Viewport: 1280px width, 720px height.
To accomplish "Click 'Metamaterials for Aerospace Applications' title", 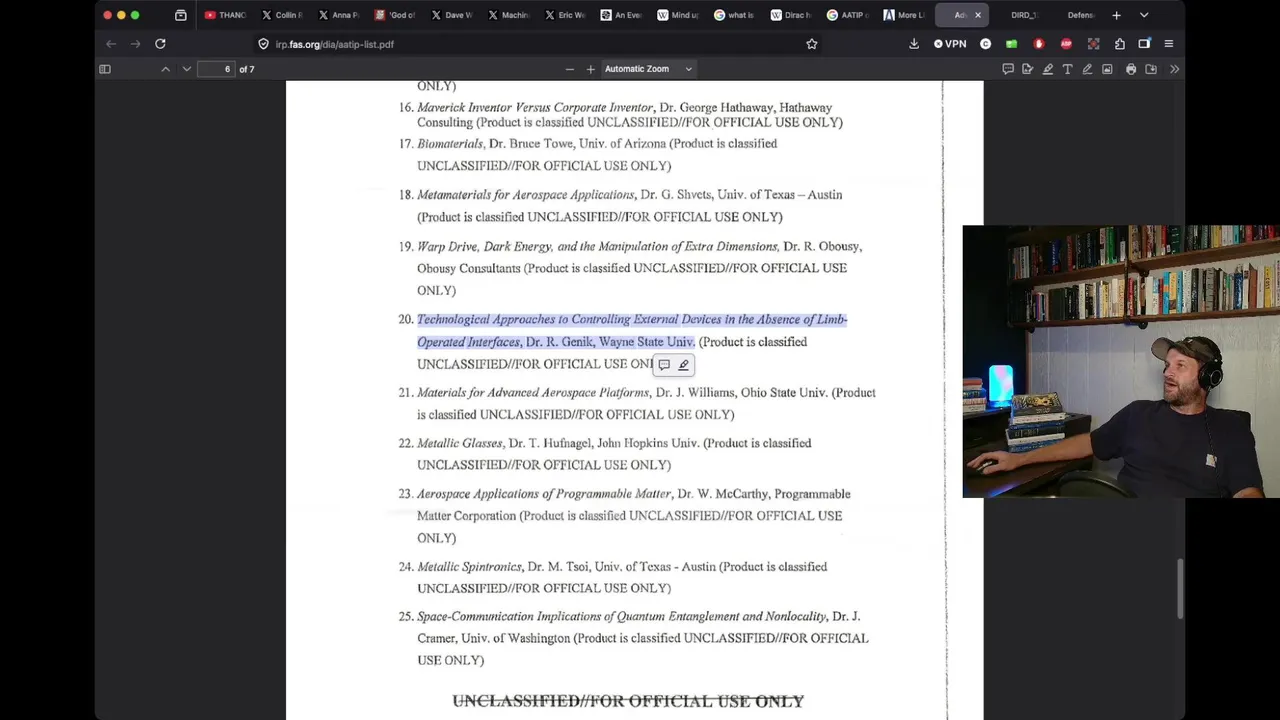I will [x=525, y=195].
